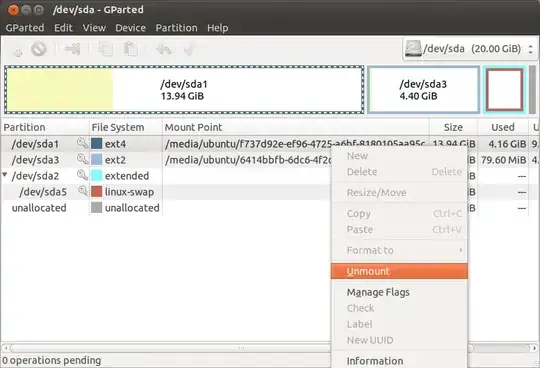Click the Undo last operation toolbar icon
The width and height of the screenshot is (540, 368).
tap(164, 50)
